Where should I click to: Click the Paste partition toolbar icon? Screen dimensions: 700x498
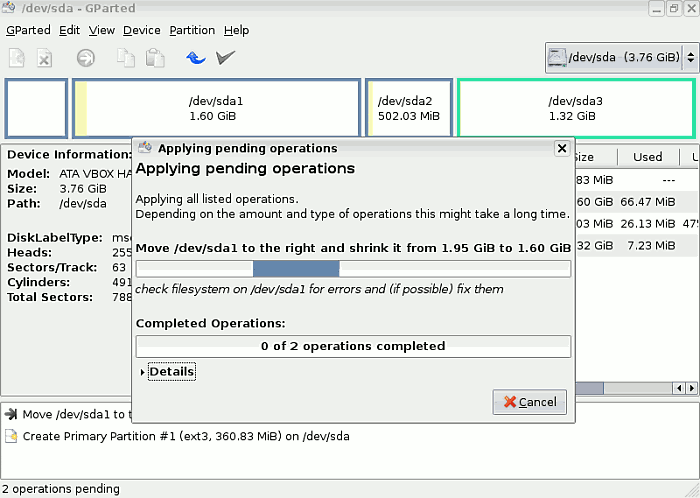[x=155, y=58]
